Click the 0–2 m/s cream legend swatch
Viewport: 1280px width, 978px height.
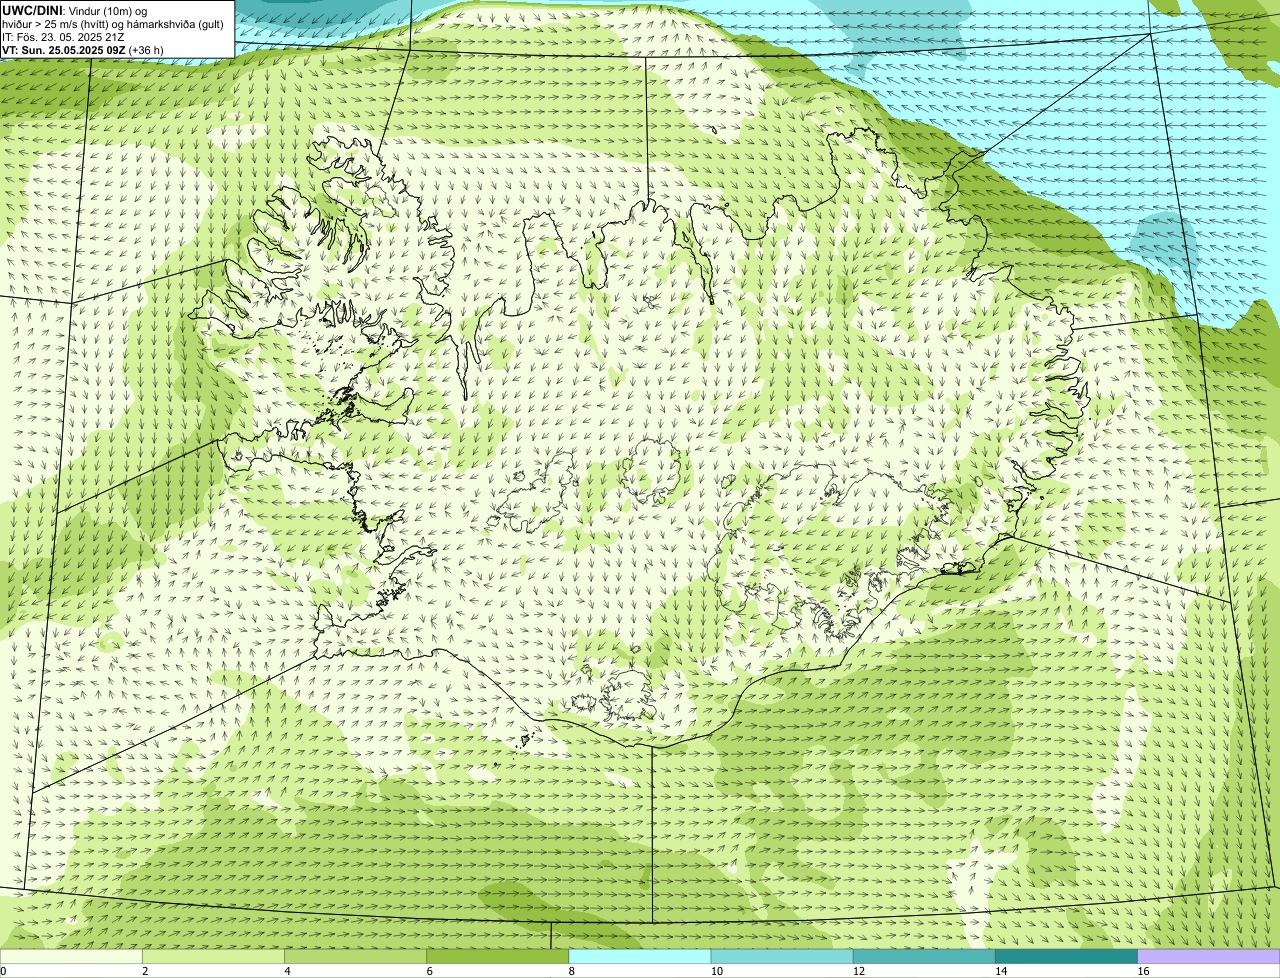click(71, 957)
